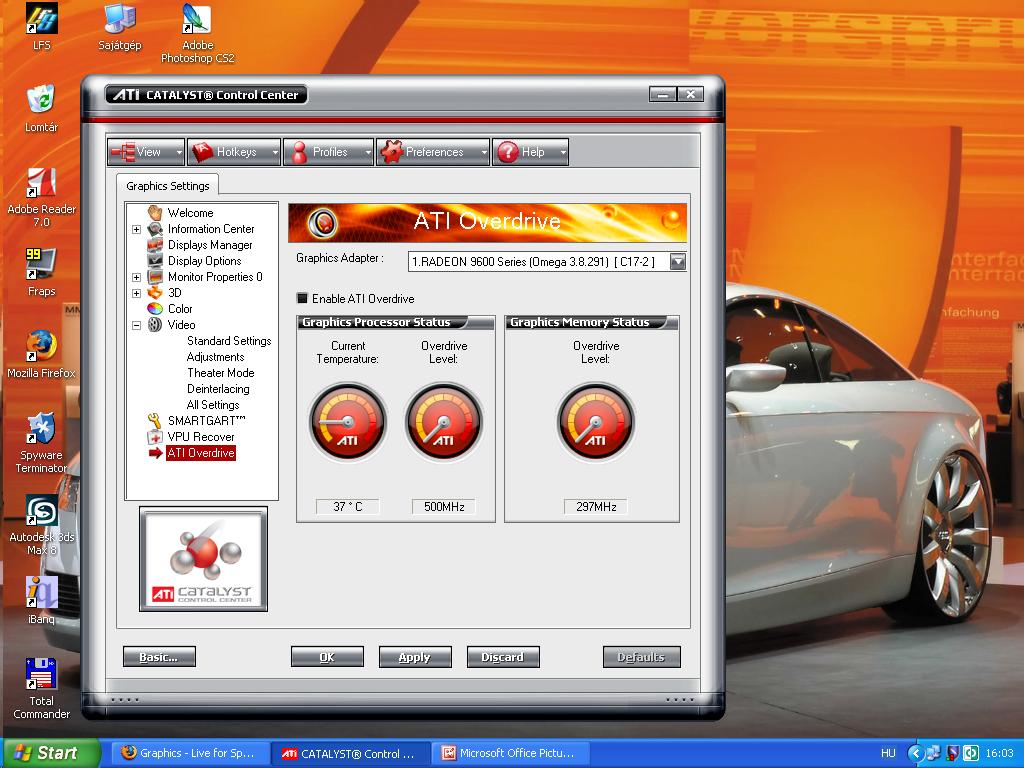The width and height of the screenshot is (1024, 768).
Task: Select the Graphics Settings tab
Action: point(168,186)
